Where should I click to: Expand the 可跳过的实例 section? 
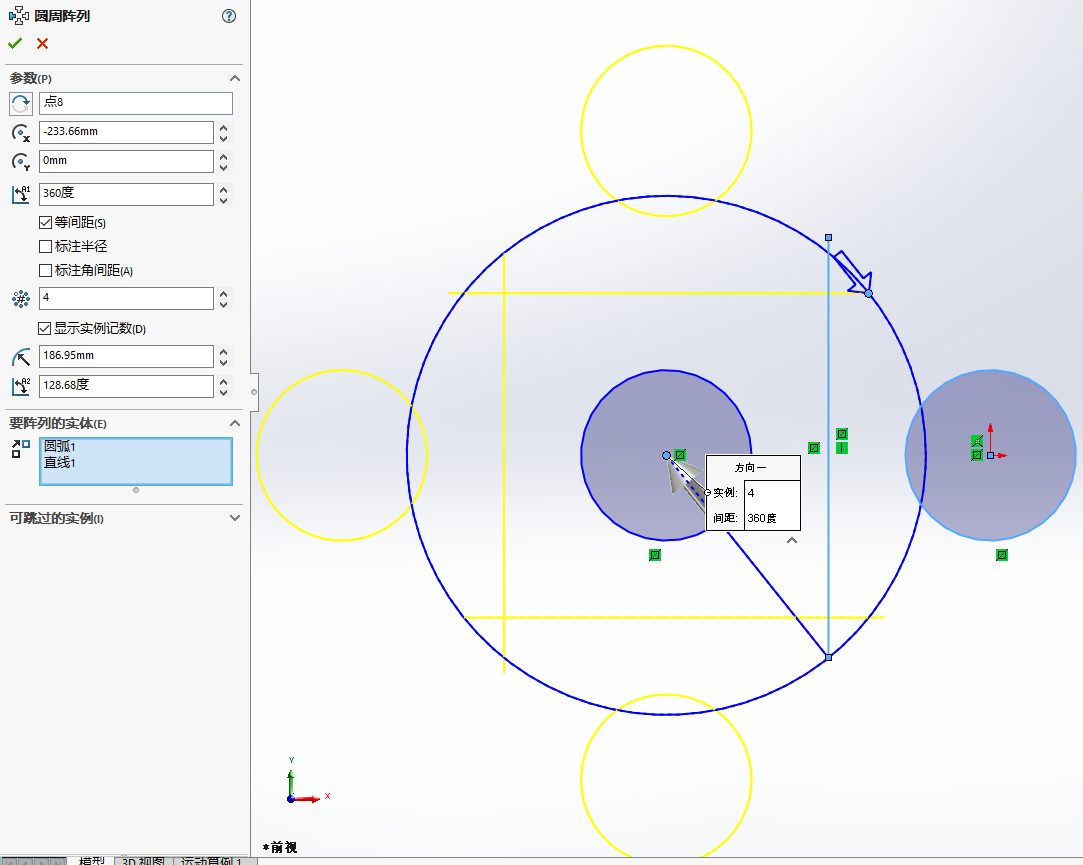point(235,517)
